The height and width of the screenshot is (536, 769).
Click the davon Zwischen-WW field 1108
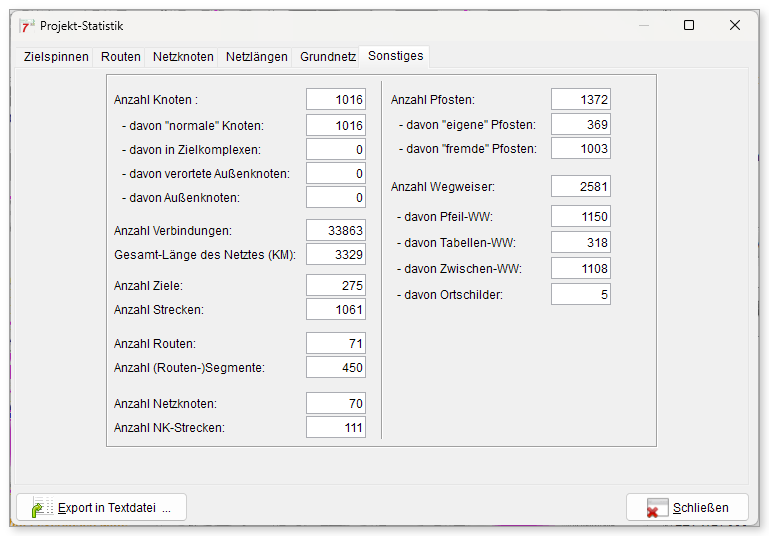pos(581,268)
